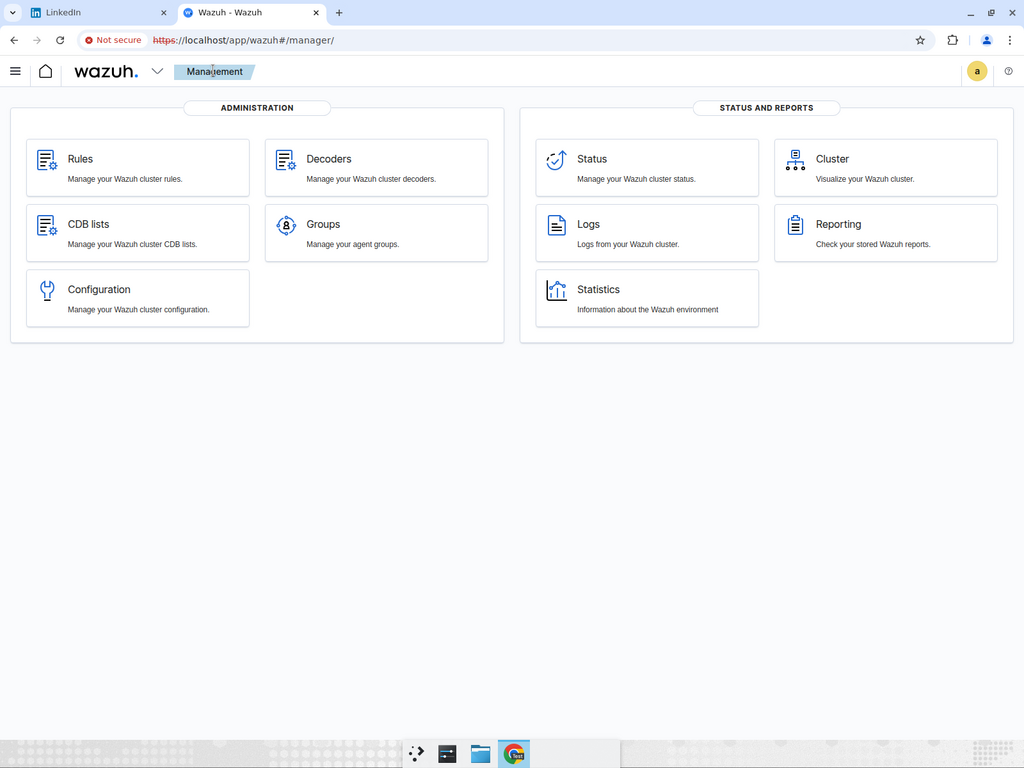The height and width of the screenshot is (768, 1024).
Task: Close the LinkedIn tab
Action: click(x=164, y=12)
